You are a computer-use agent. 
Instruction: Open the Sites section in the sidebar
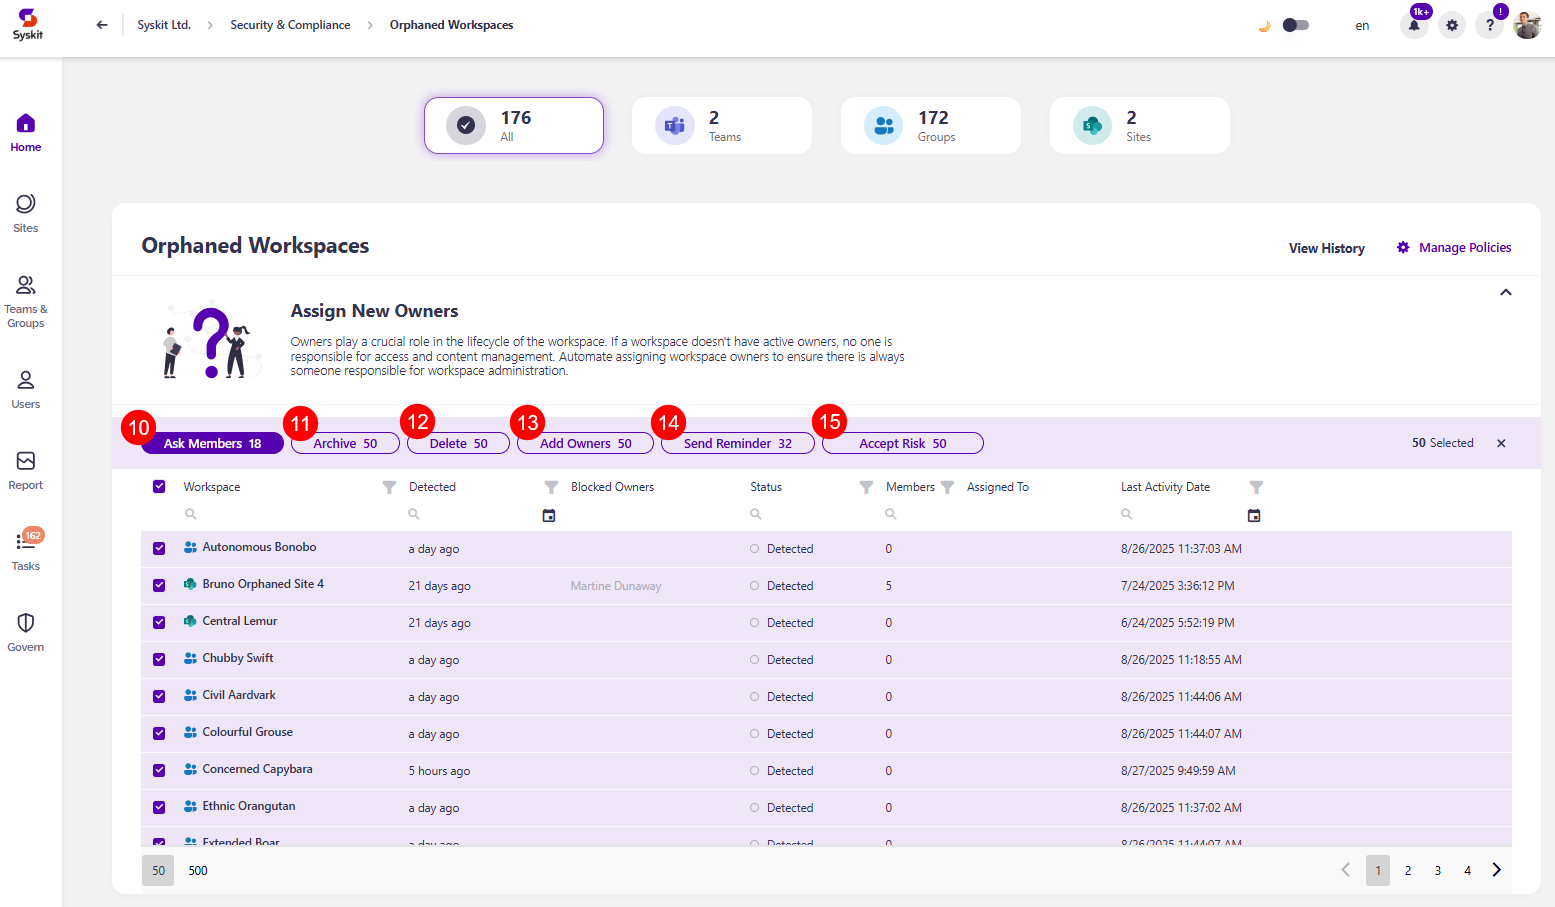click(x=26, y=213)
